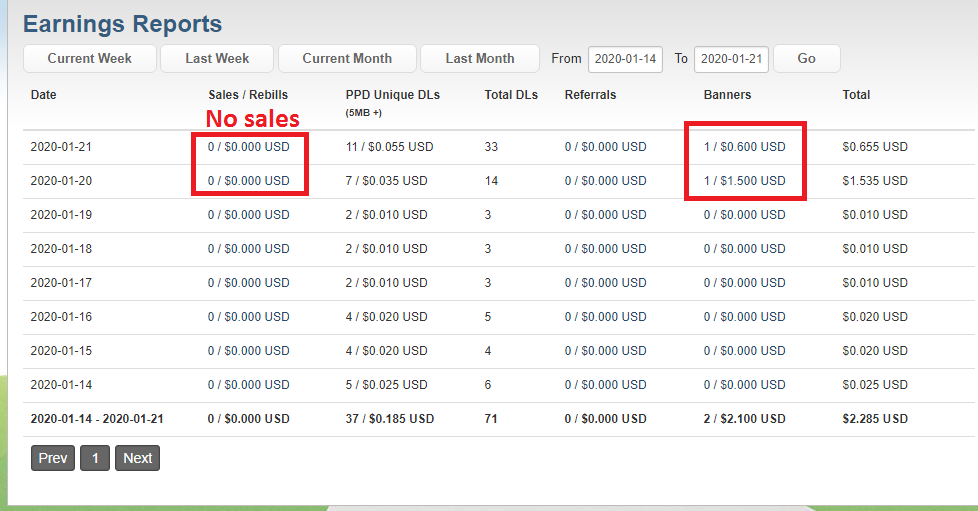This screenshot has height=511, width=978.
Task: Click the Sales / Rebills column header
Action: 248,95
